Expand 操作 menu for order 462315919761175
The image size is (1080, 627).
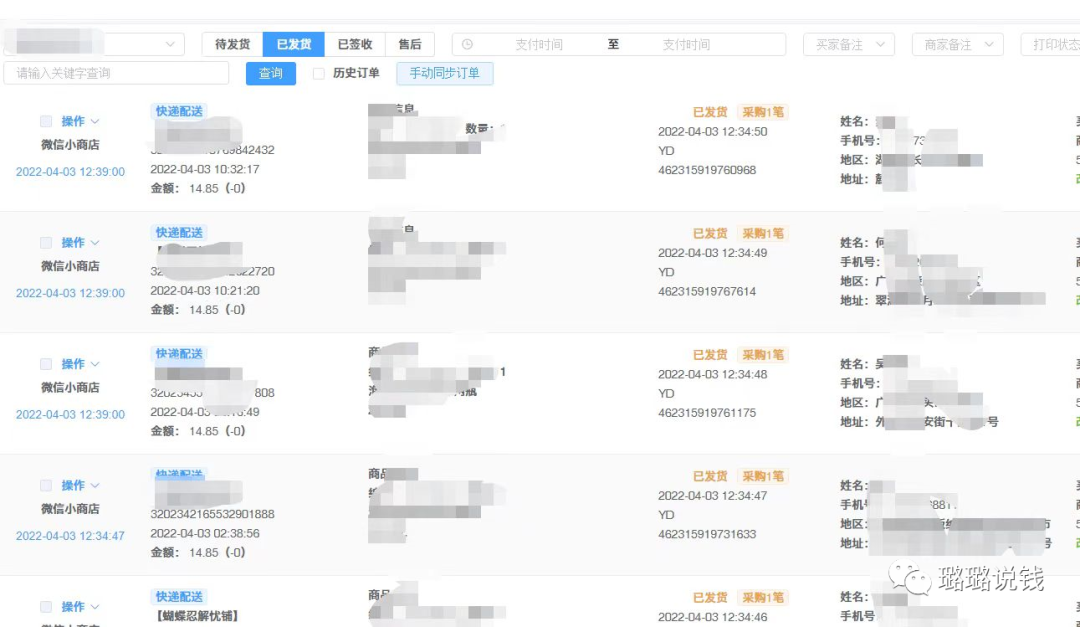(80, 364)
